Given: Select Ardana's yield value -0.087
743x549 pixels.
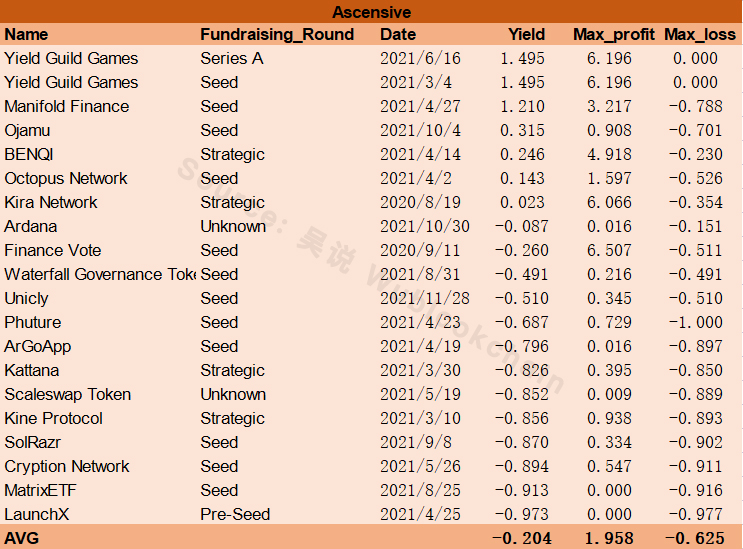Looking at the screenshot, I should pos(522,226).
